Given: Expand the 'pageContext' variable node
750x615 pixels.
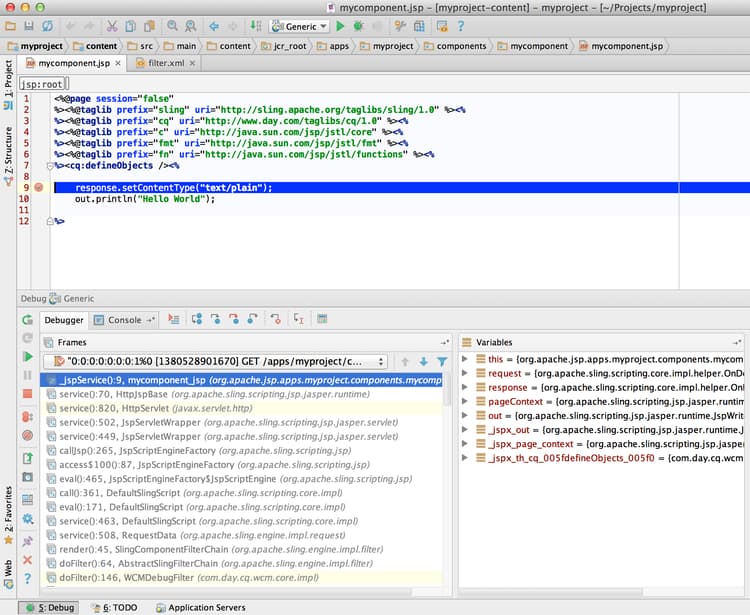Looking at the screenshot, I should click(x=465, y=400).
